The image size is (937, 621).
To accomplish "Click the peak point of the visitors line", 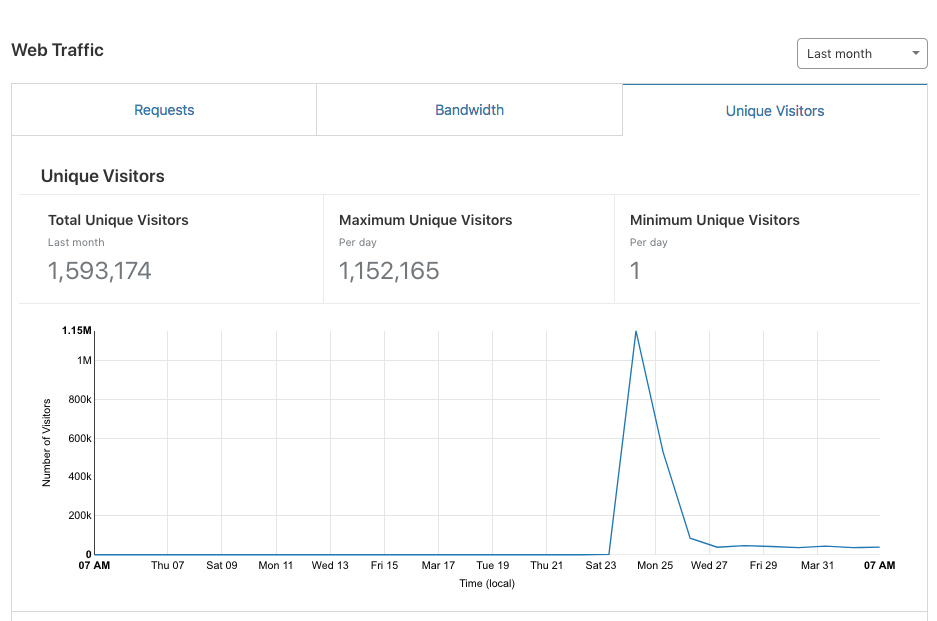I will (636, 331).
